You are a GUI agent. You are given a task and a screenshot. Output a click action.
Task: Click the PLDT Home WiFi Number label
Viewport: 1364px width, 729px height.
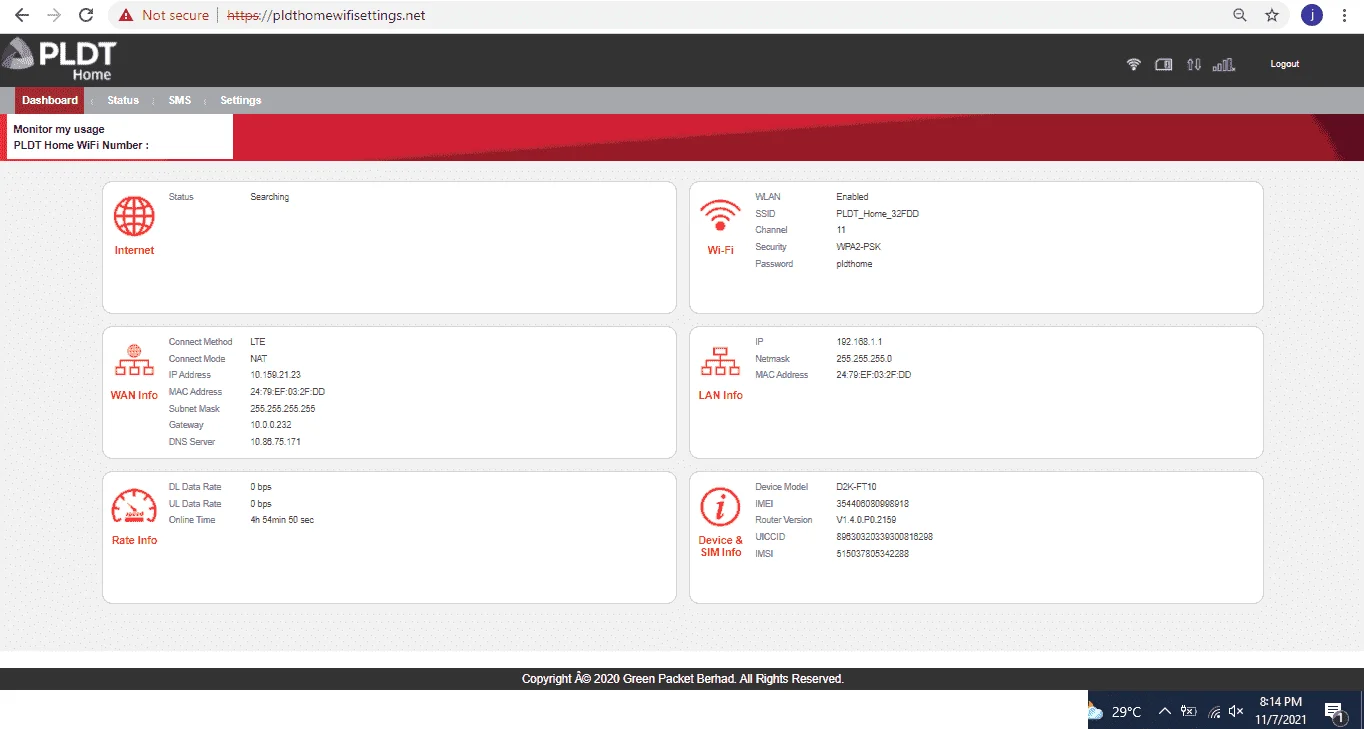pos(81,145)
